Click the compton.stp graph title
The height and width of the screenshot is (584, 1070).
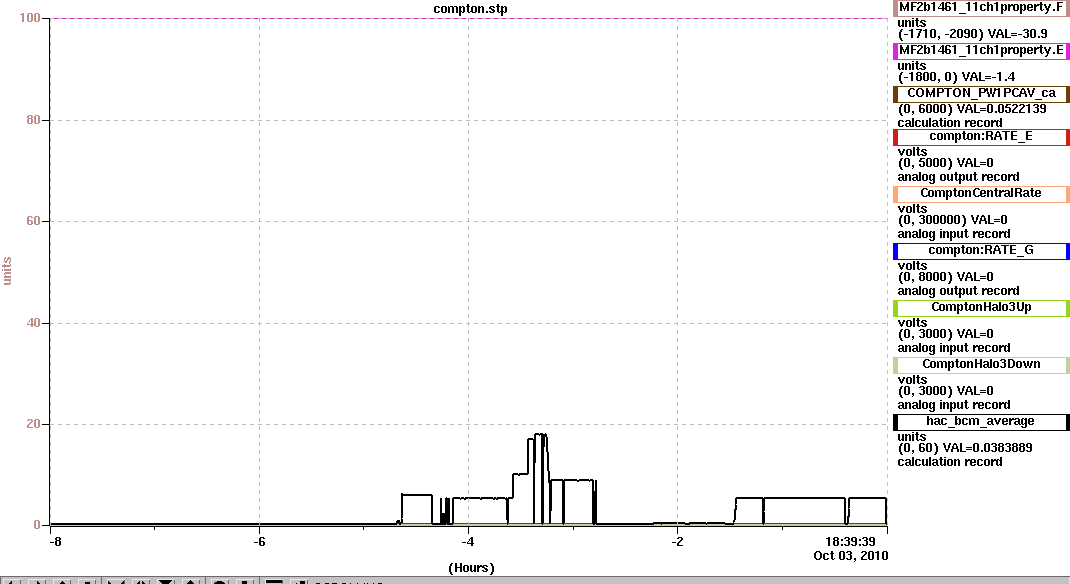point(470,9)
